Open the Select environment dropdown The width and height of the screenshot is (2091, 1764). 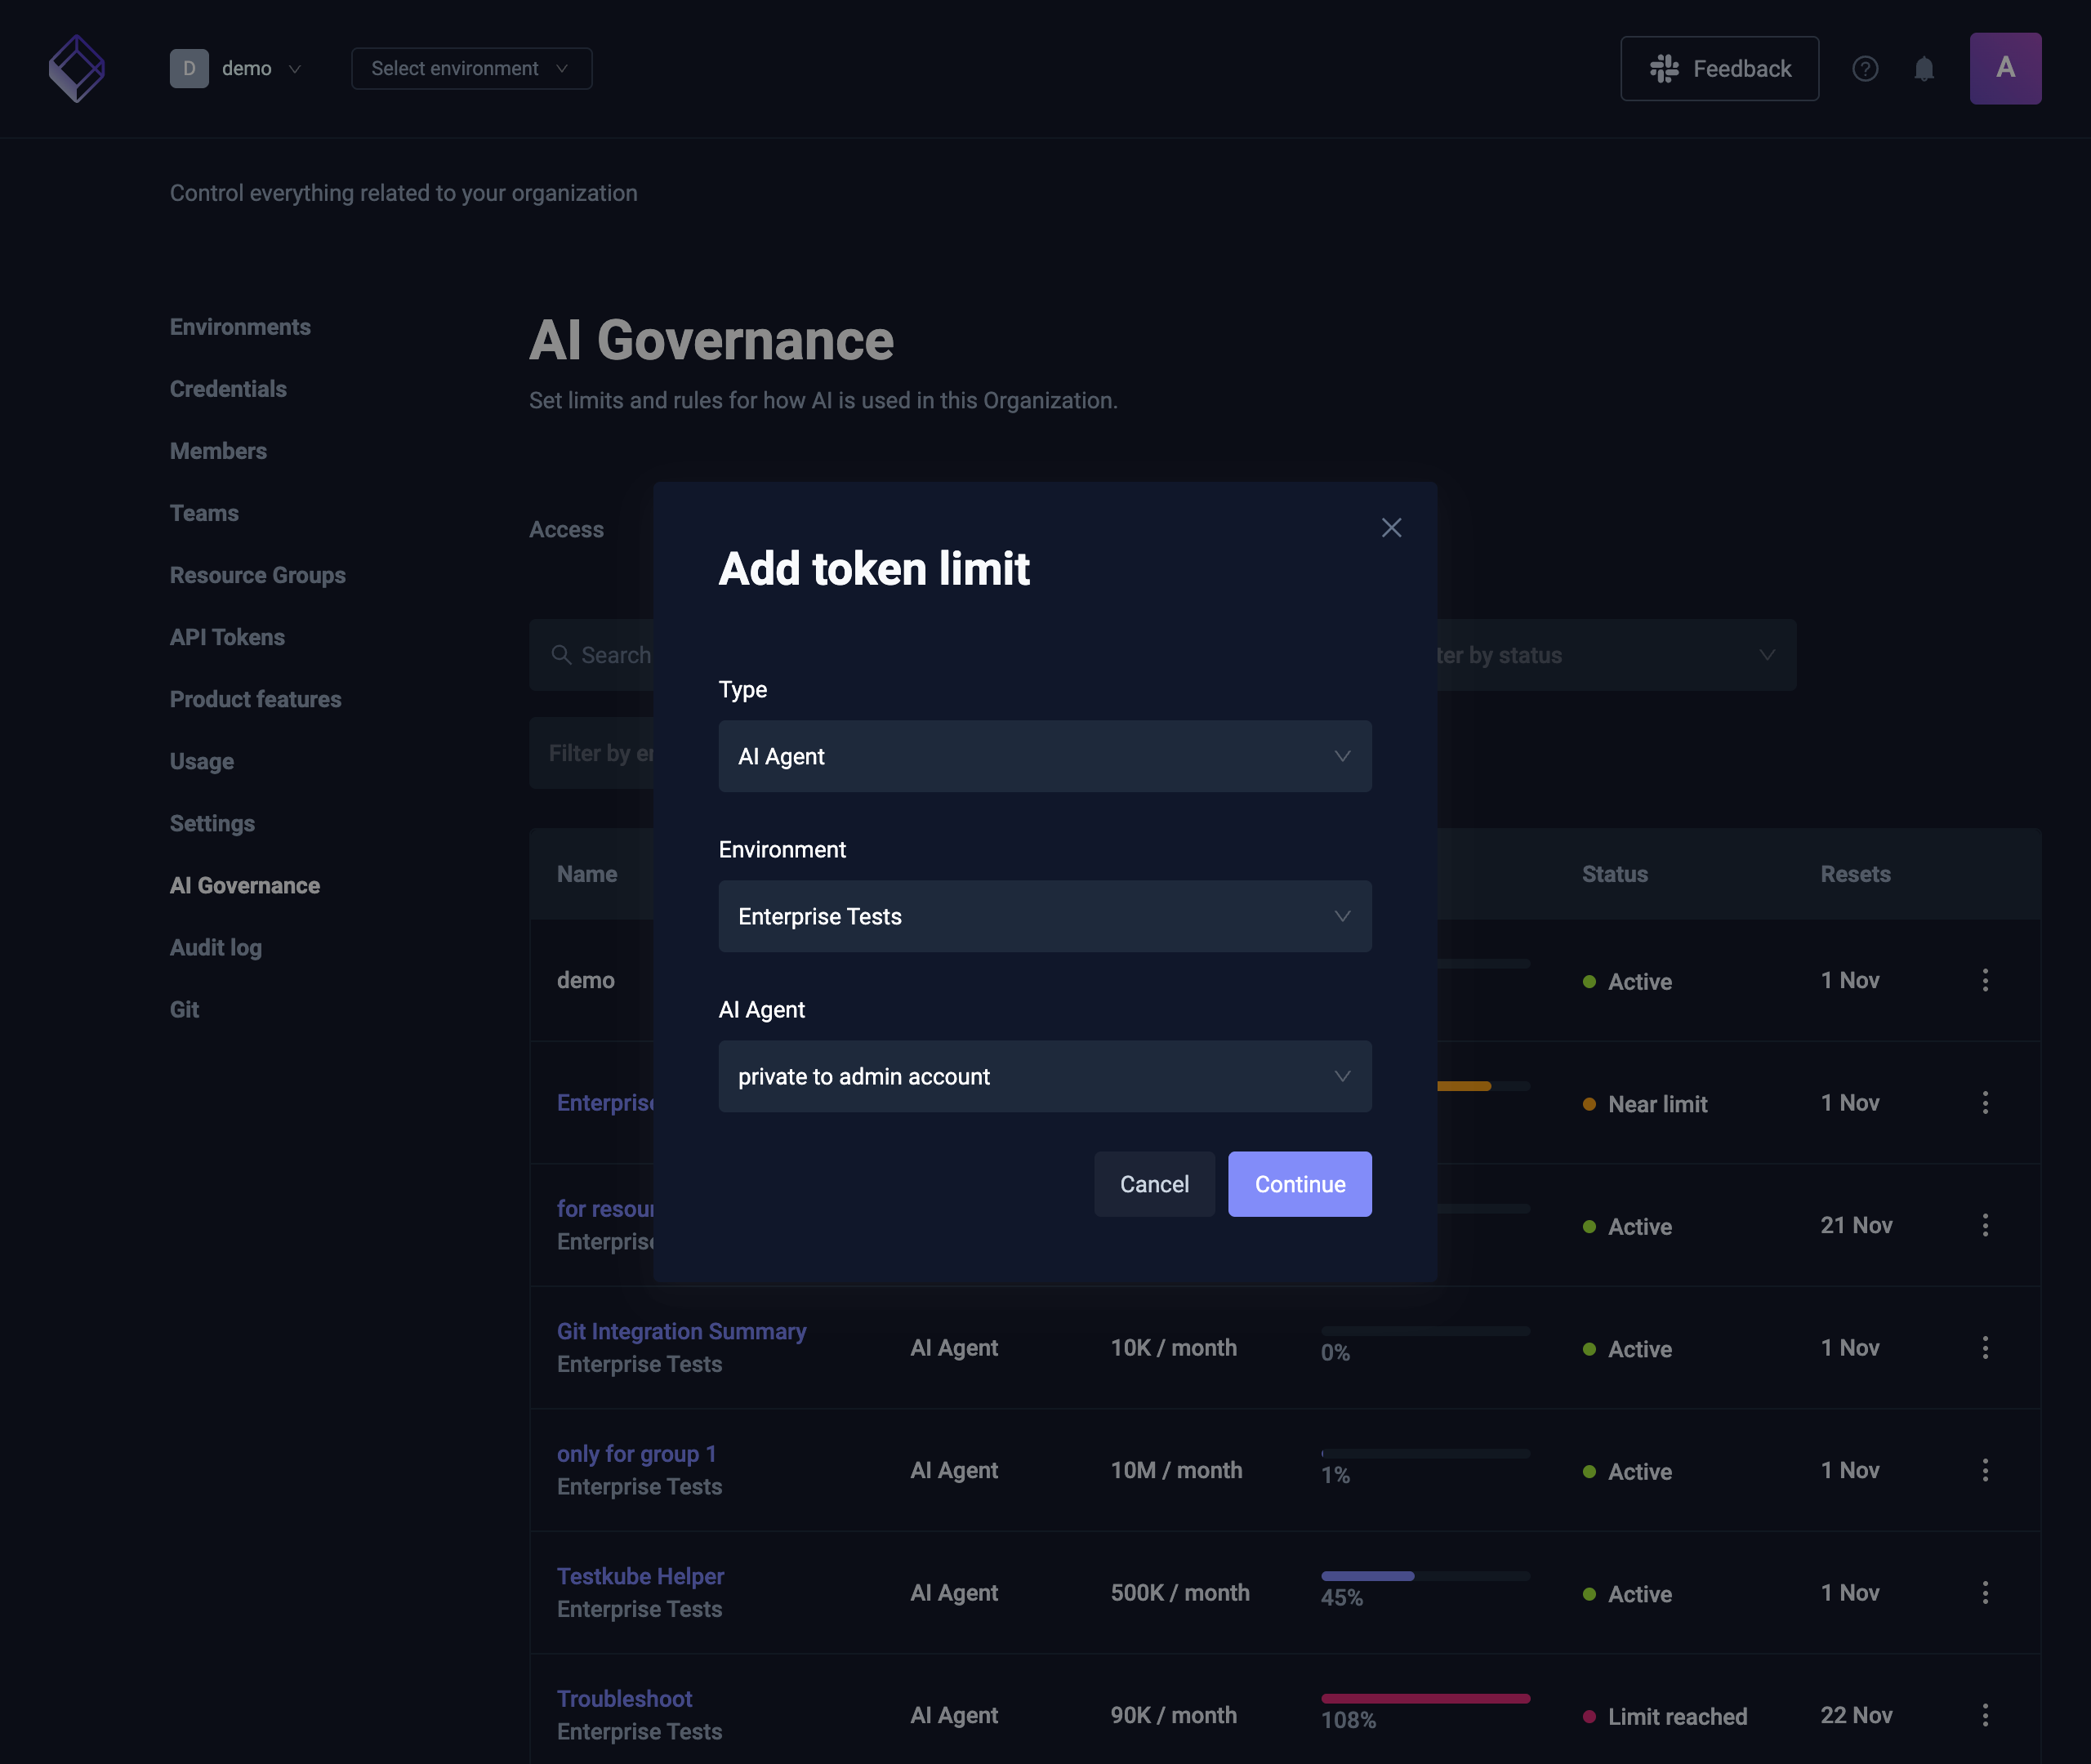(x=471, y=68)
